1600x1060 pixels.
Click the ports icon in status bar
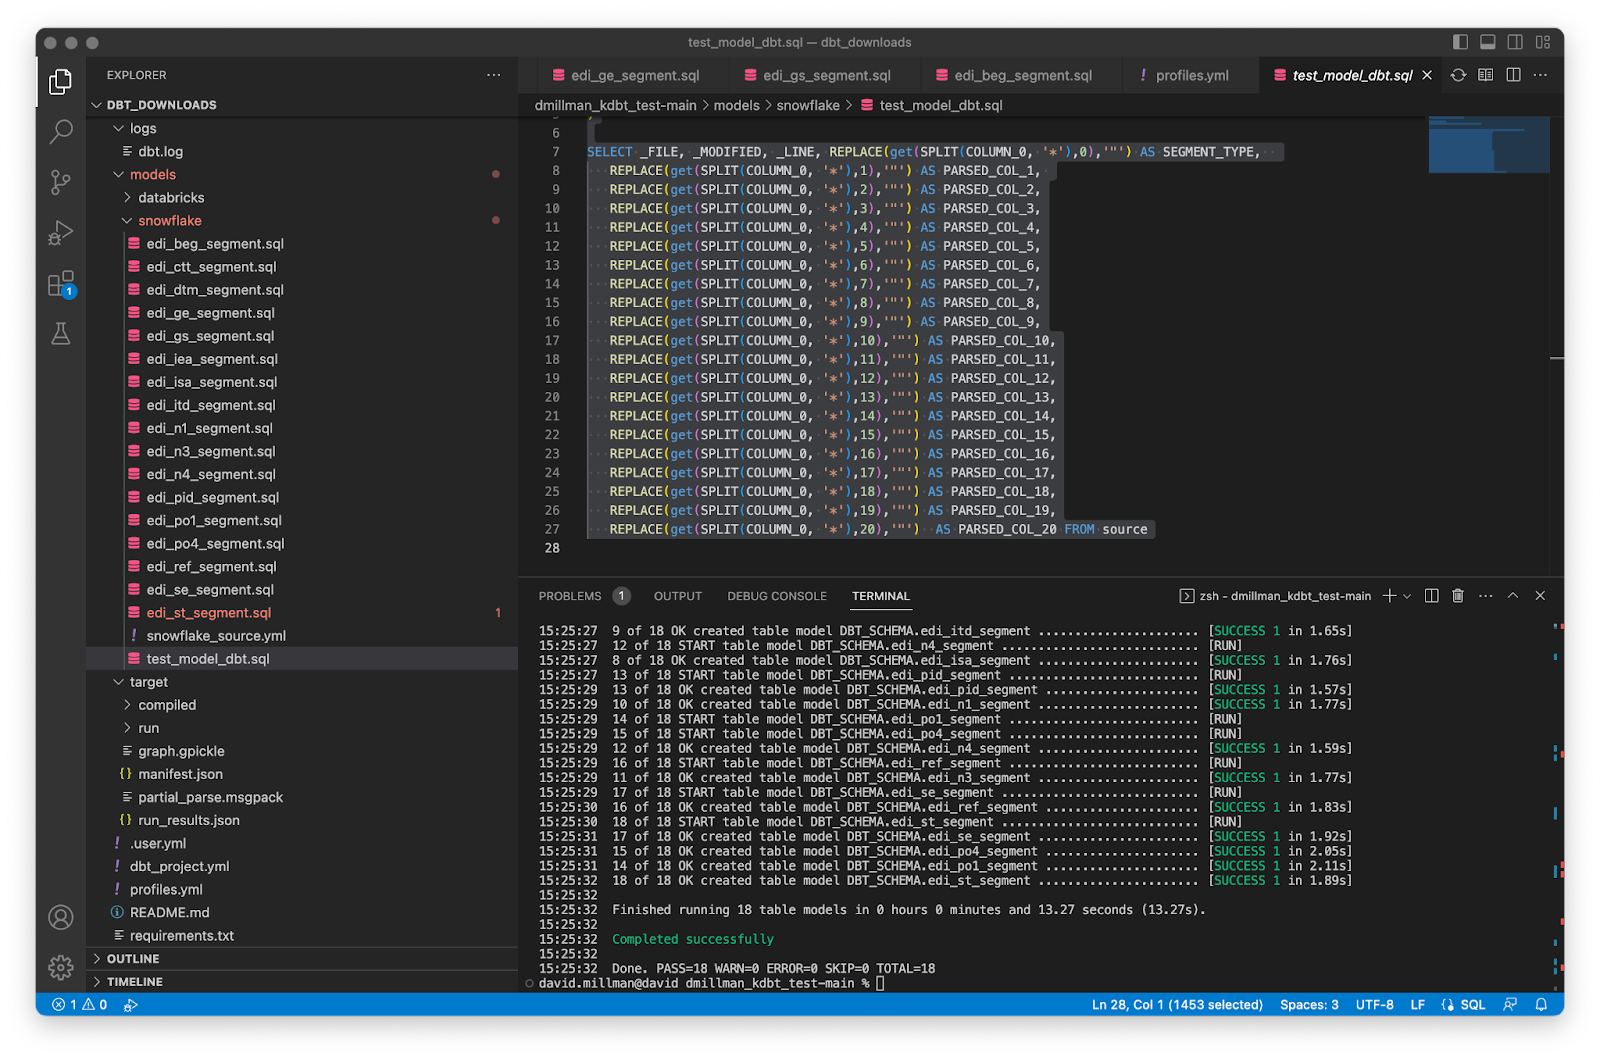tap(131, 1005)
